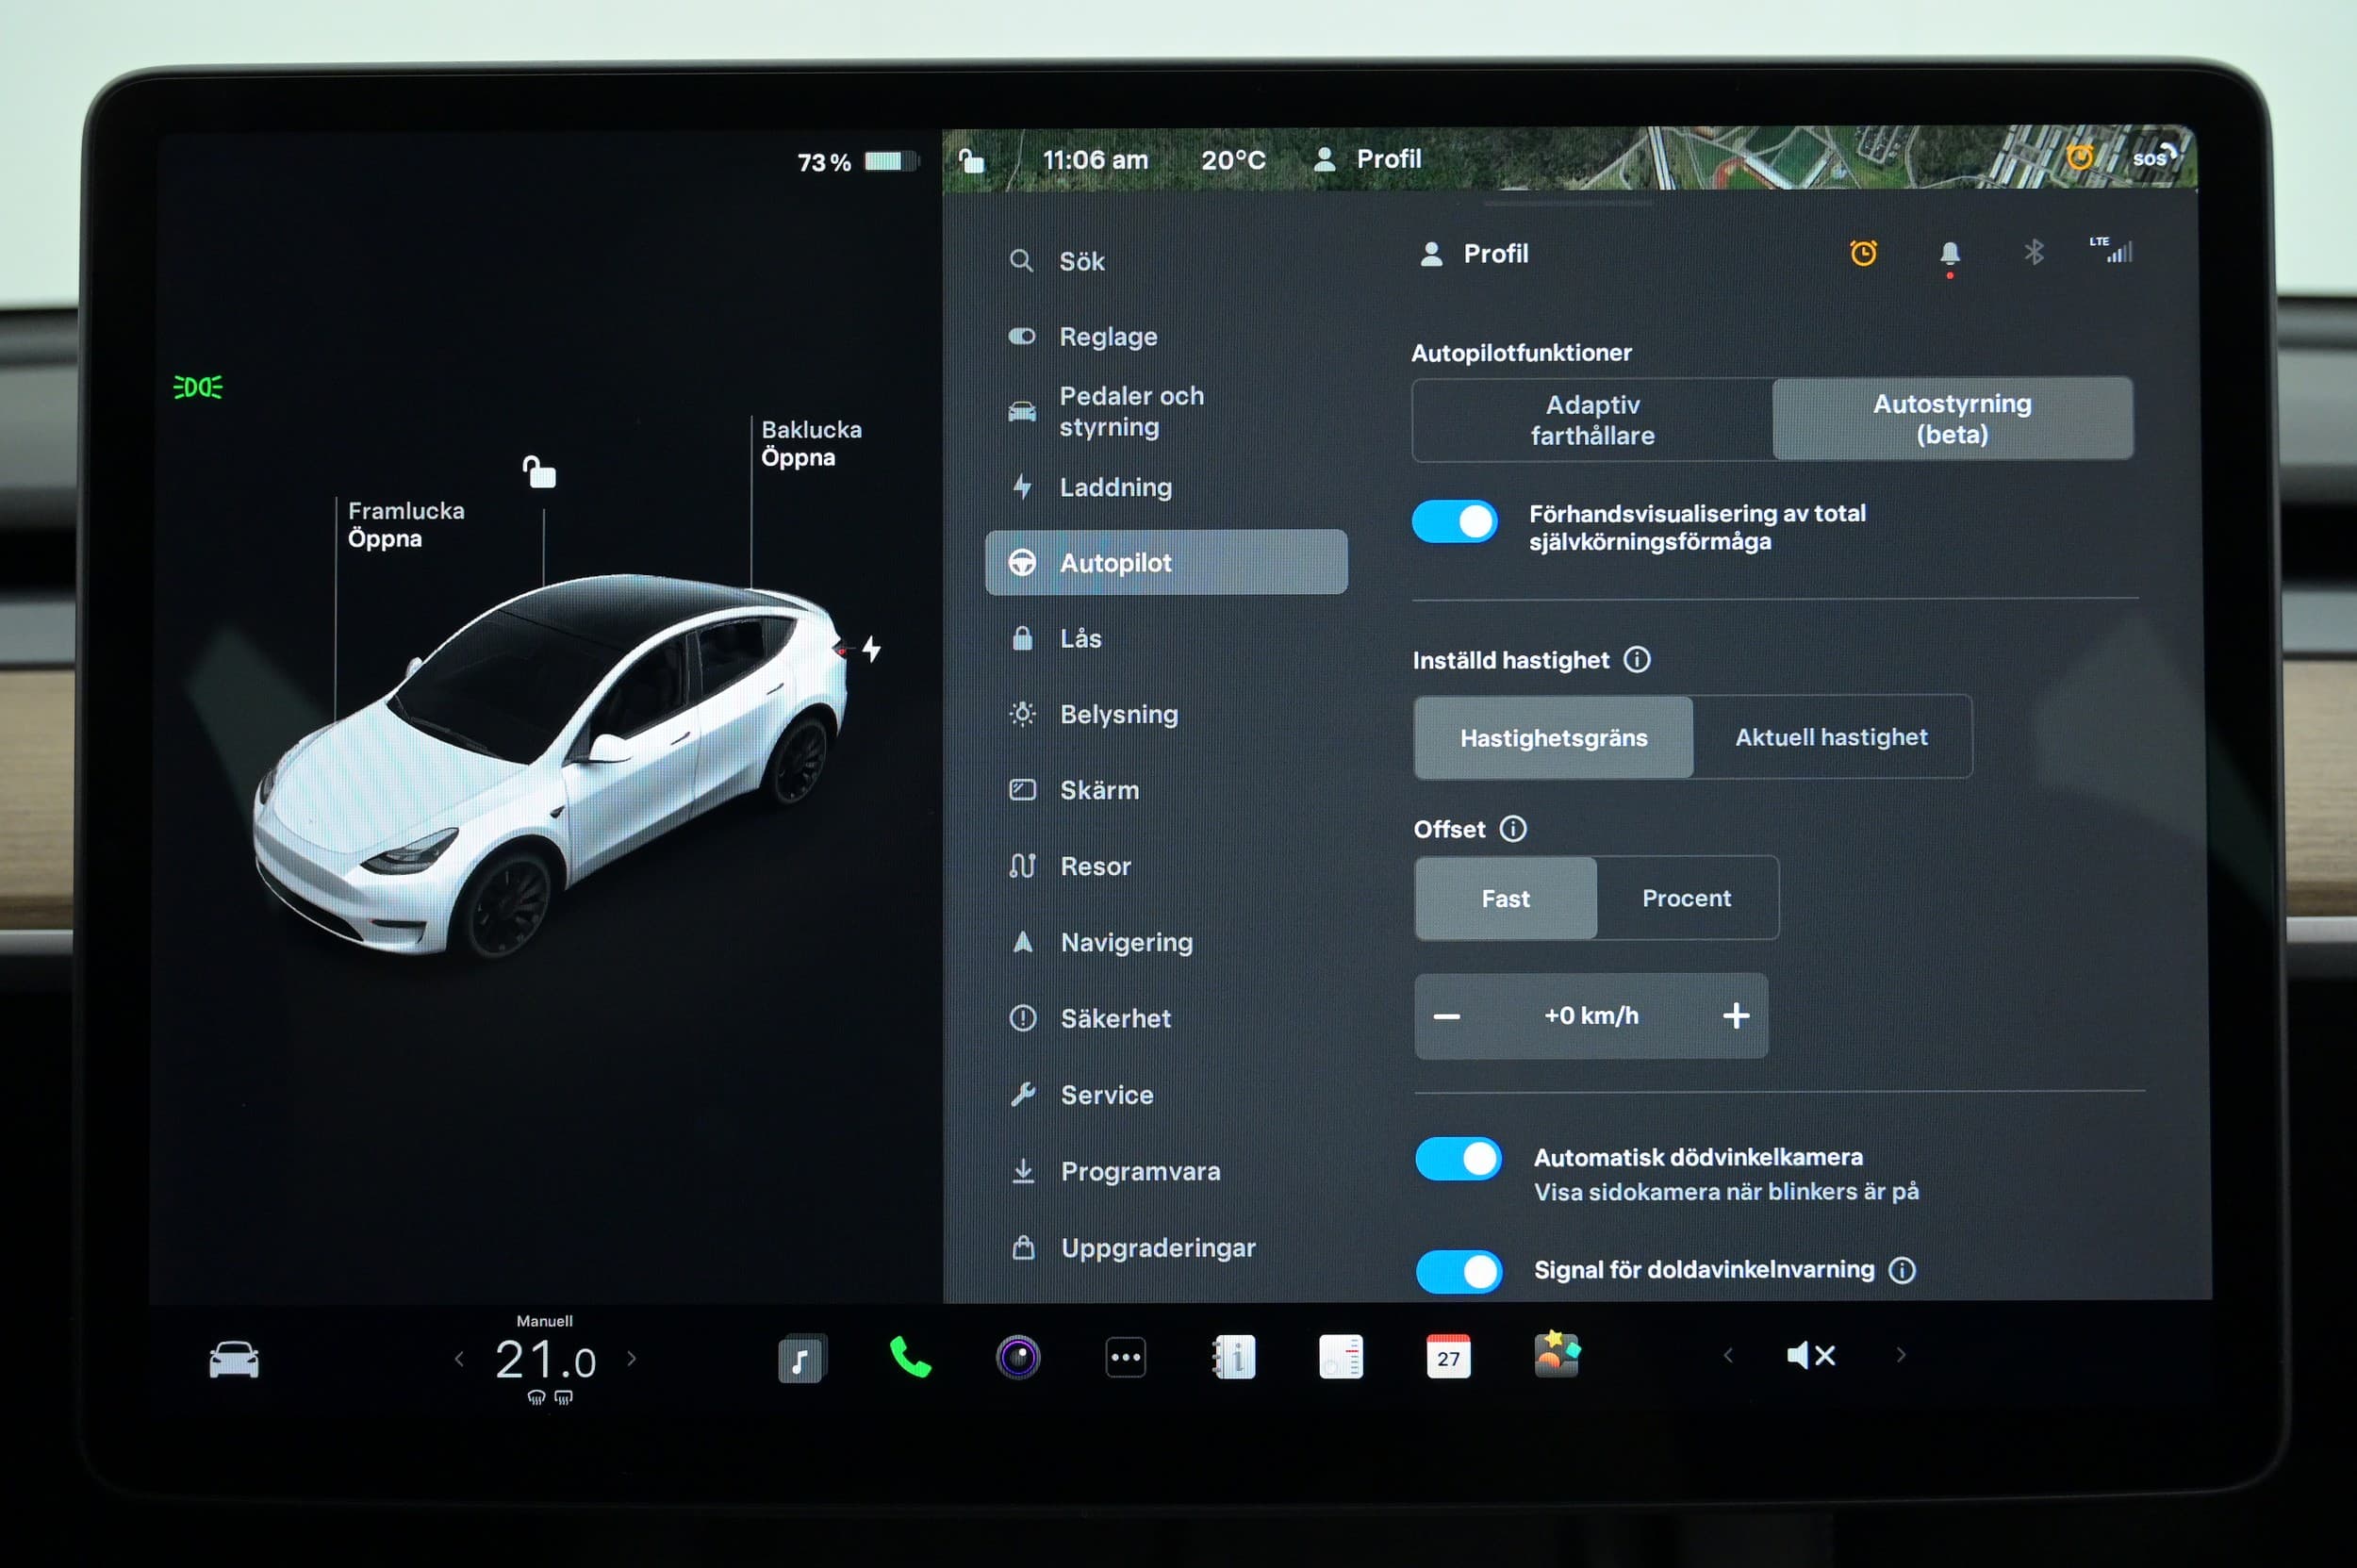Image resolution: width=2357 pixels, height=1568 pixels.
Task: Open the Skärm menu
Action: [1166, 790]
